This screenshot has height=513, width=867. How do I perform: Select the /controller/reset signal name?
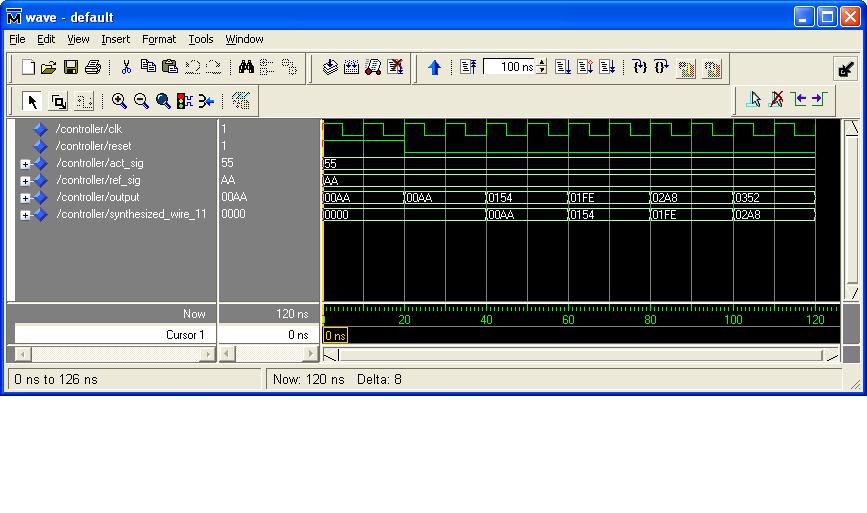(x=94, y=146)
